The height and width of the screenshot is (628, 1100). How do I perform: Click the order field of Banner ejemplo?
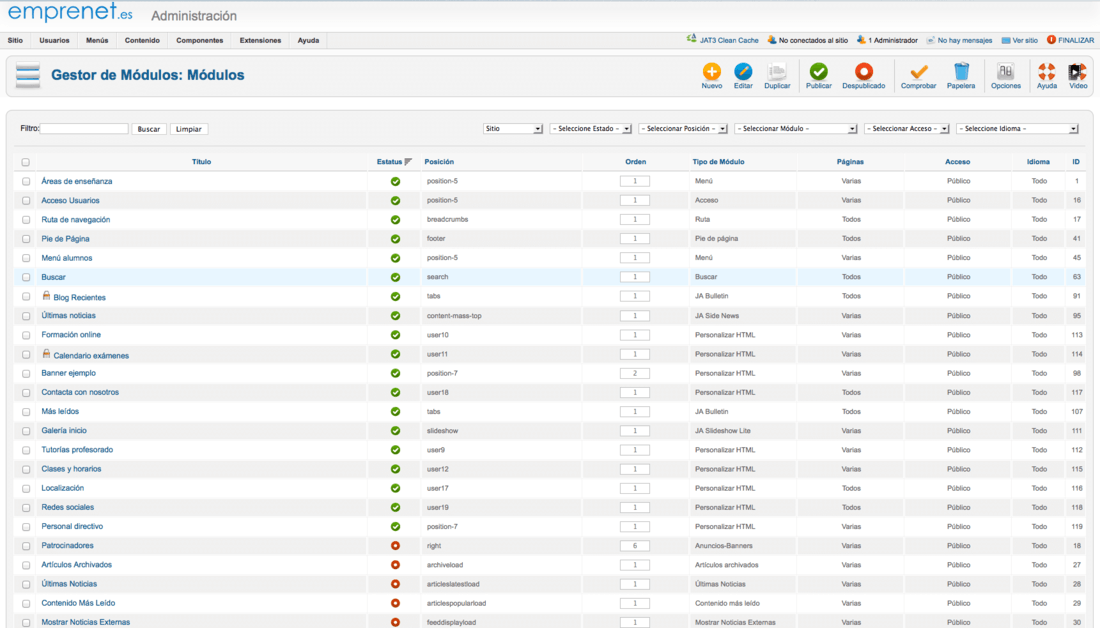(635, 373)
